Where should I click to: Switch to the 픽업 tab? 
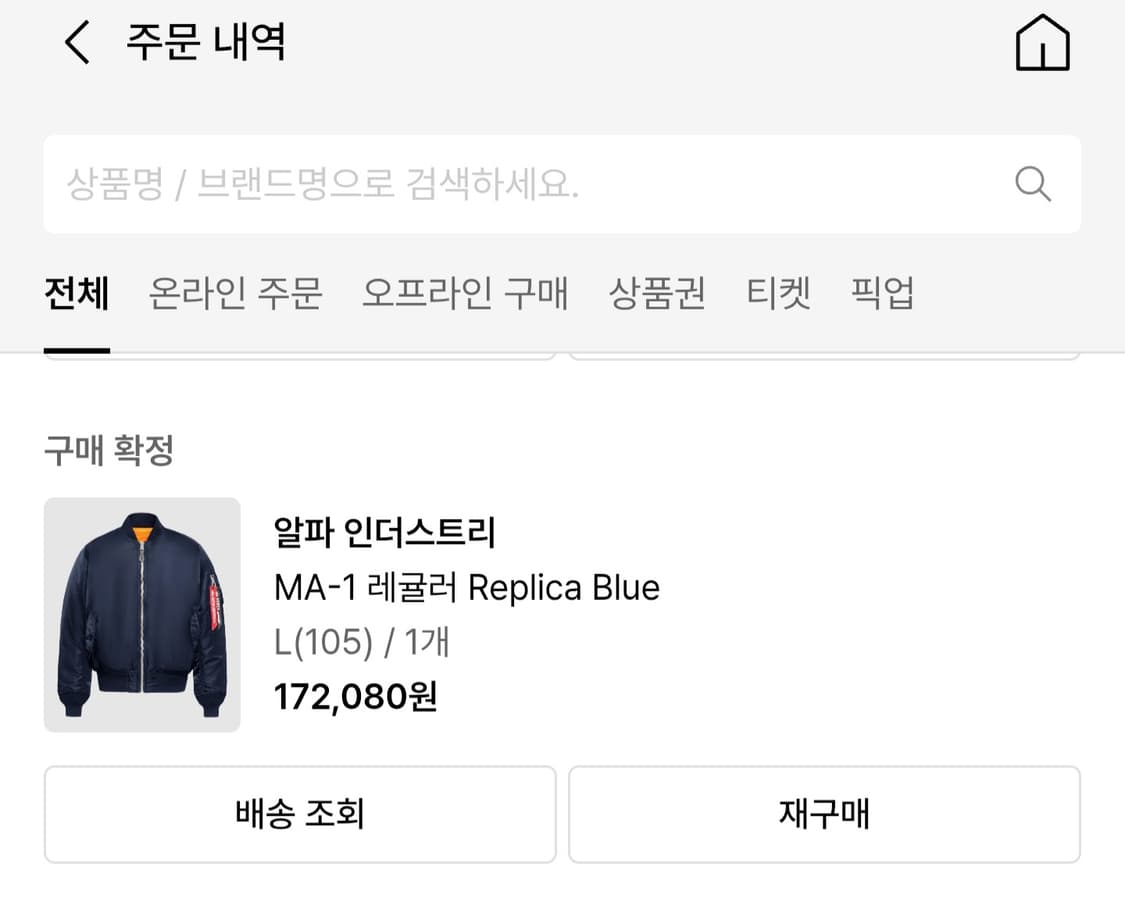(881, 294)
